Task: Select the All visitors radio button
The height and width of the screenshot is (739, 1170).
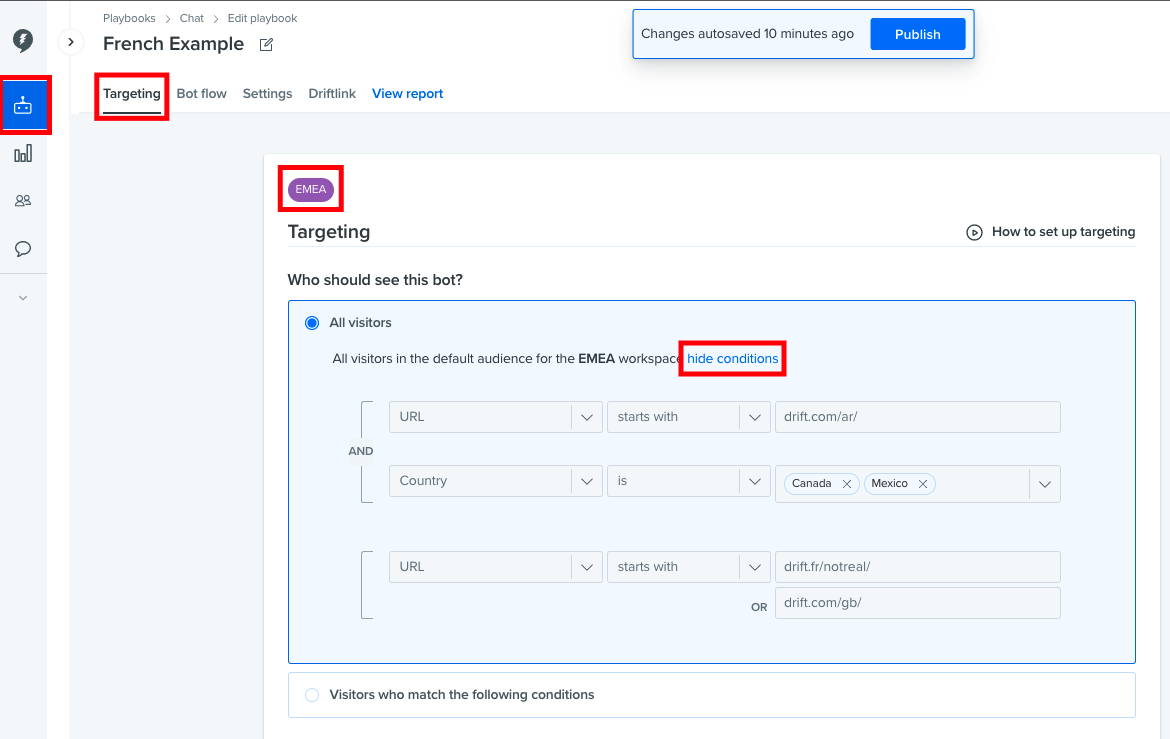Action: click(312, 323)
